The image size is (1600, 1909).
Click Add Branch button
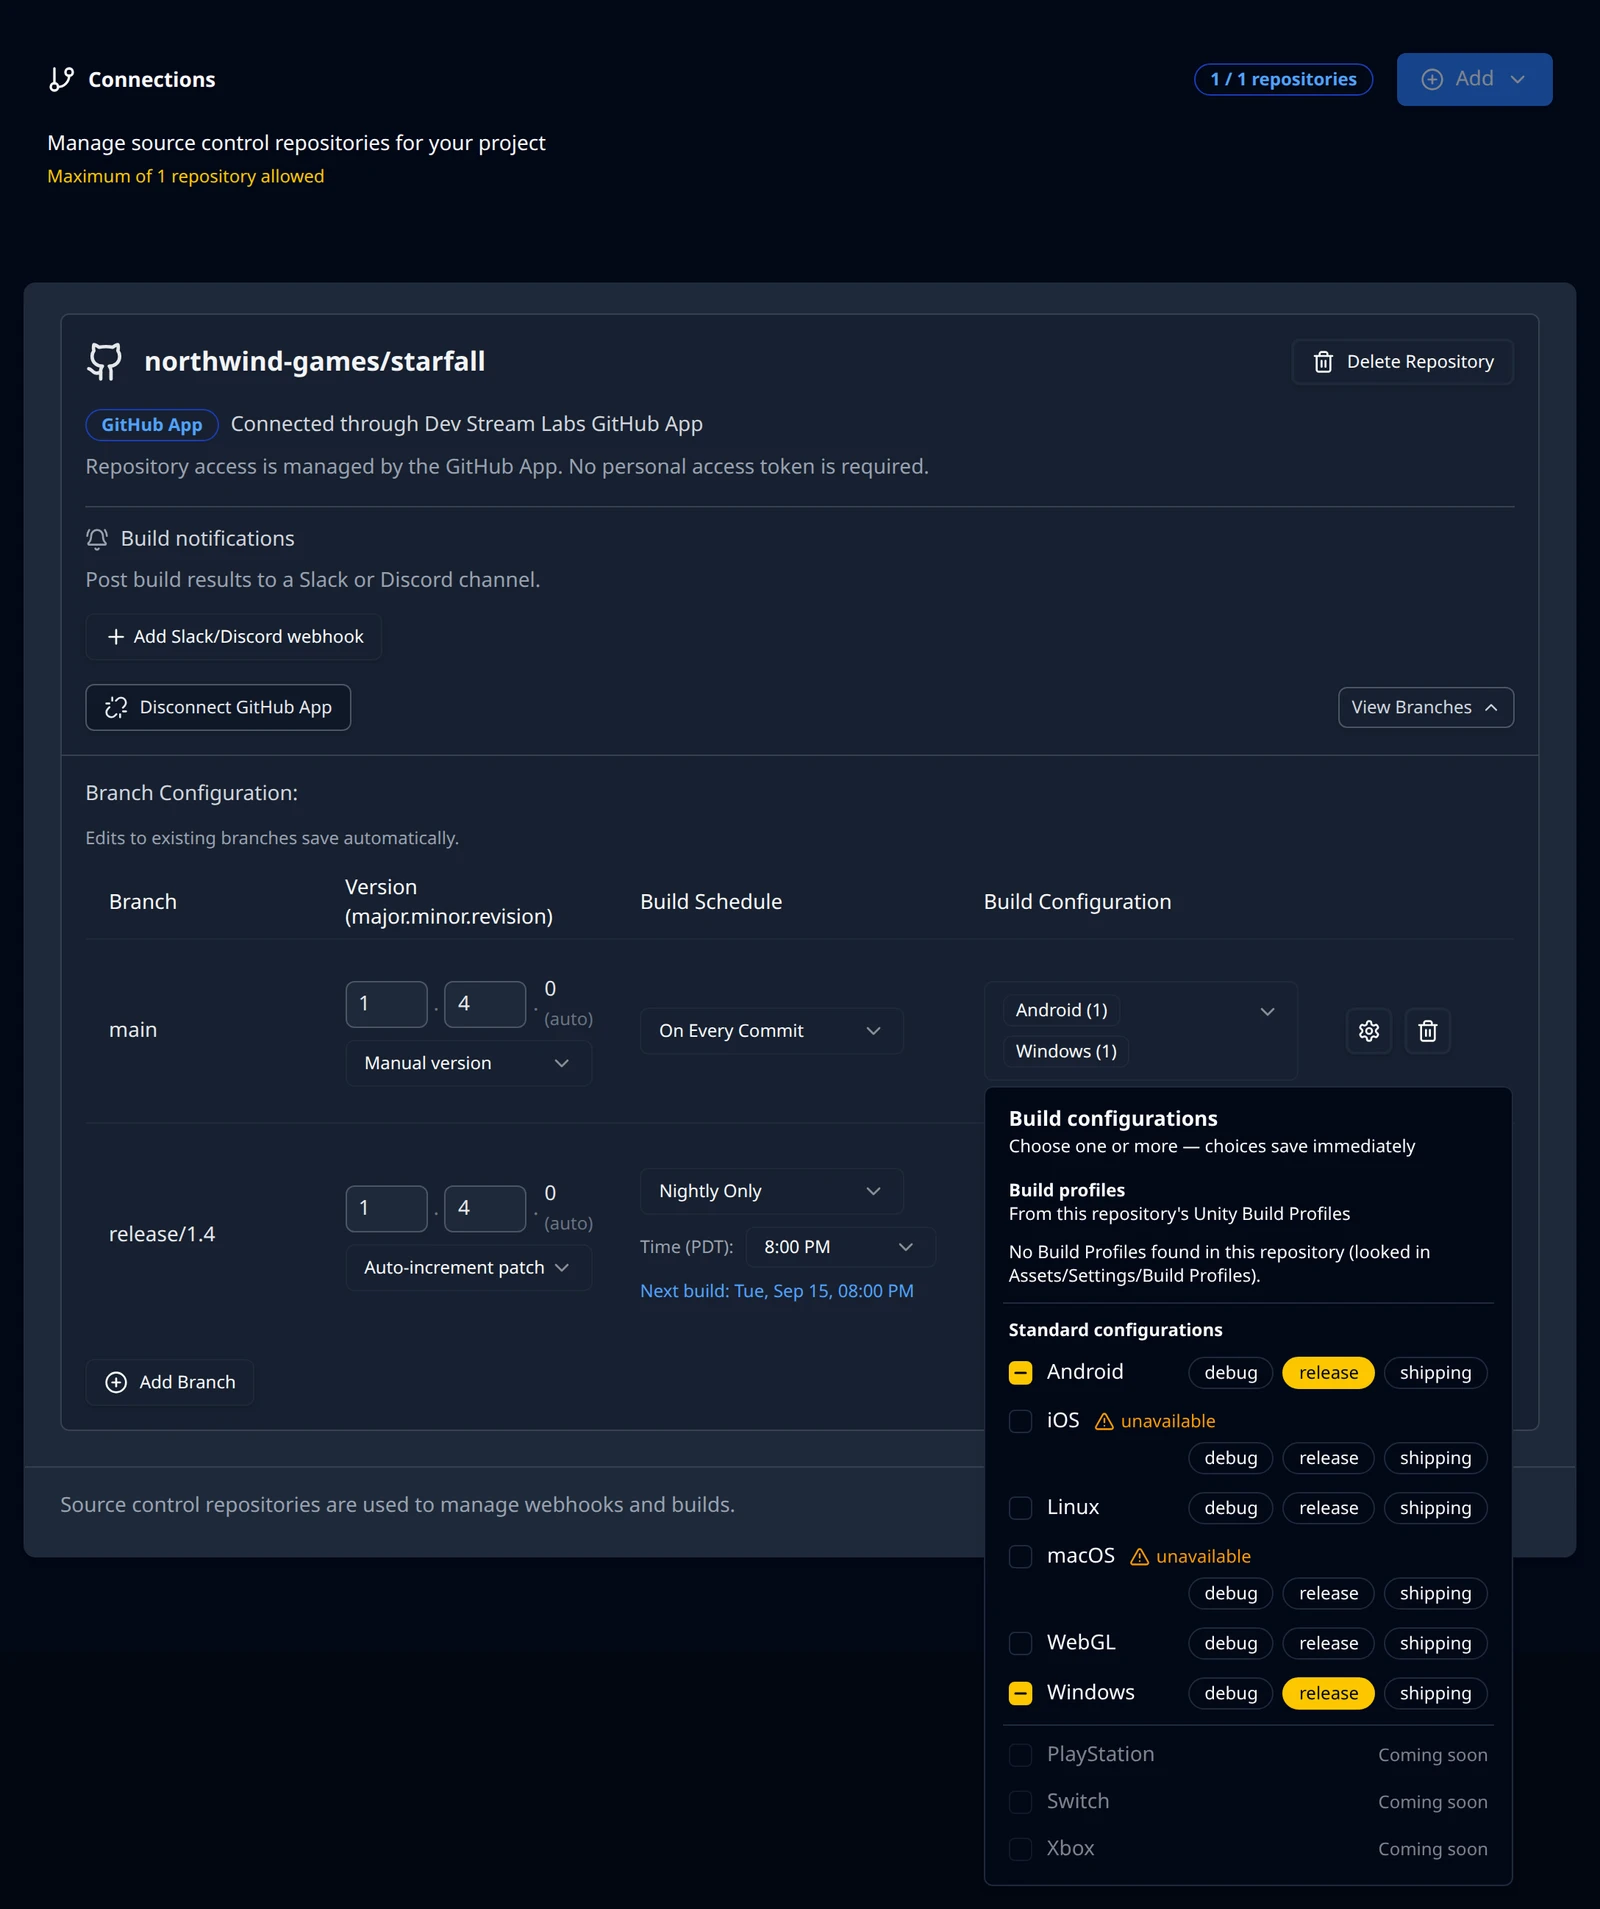coord(169,1382)
